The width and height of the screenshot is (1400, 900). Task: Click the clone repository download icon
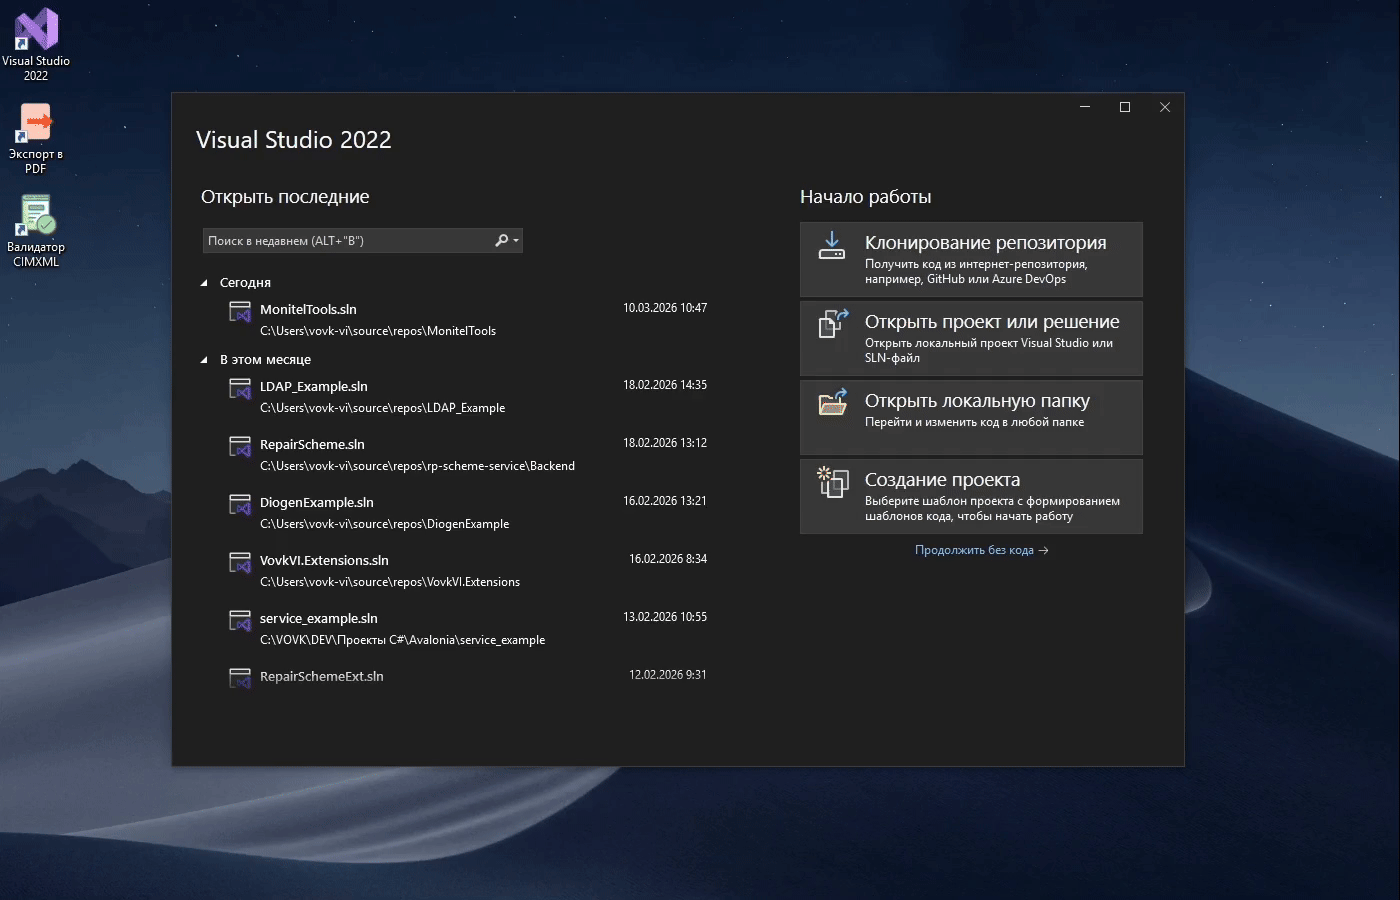(832, 246)
